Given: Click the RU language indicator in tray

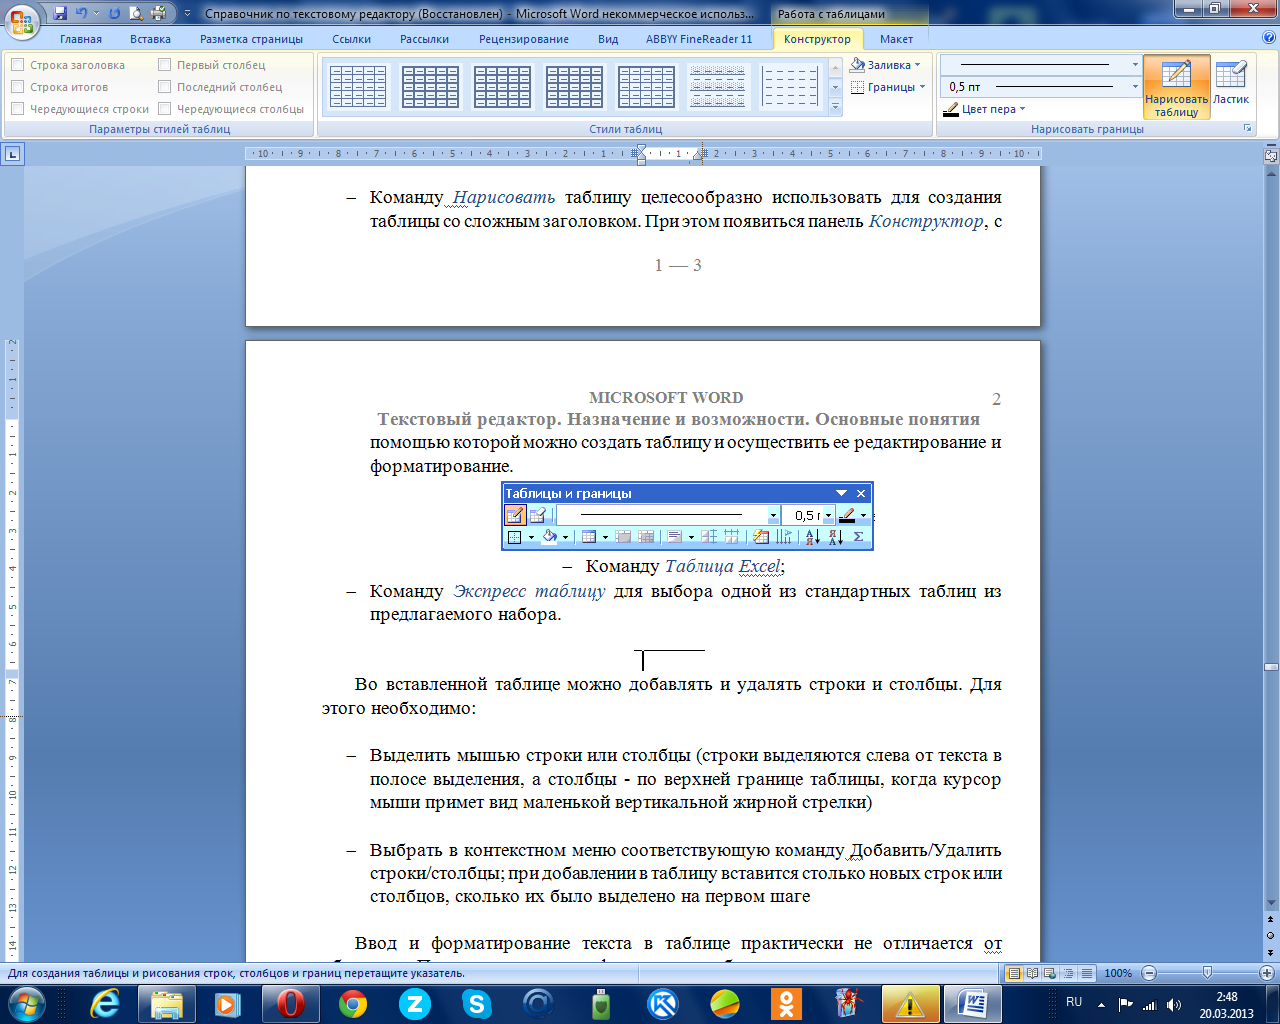Looking at the screenshot, I should [1074, 1002].
